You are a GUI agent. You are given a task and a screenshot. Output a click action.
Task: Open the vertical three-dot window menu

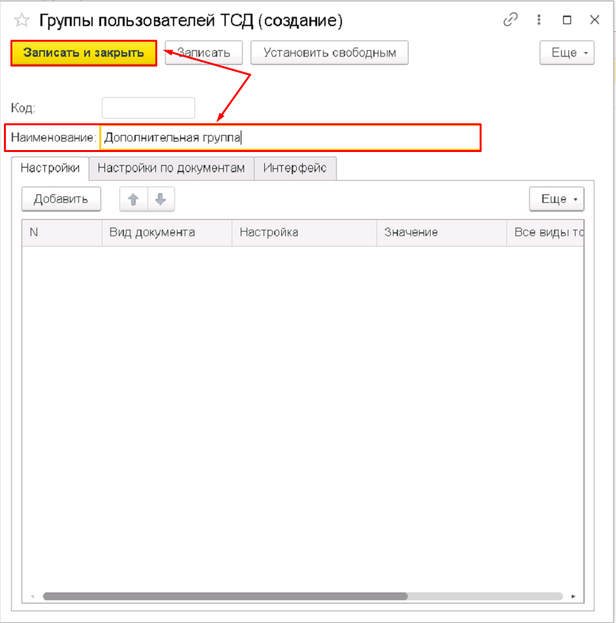coord(539,20)
